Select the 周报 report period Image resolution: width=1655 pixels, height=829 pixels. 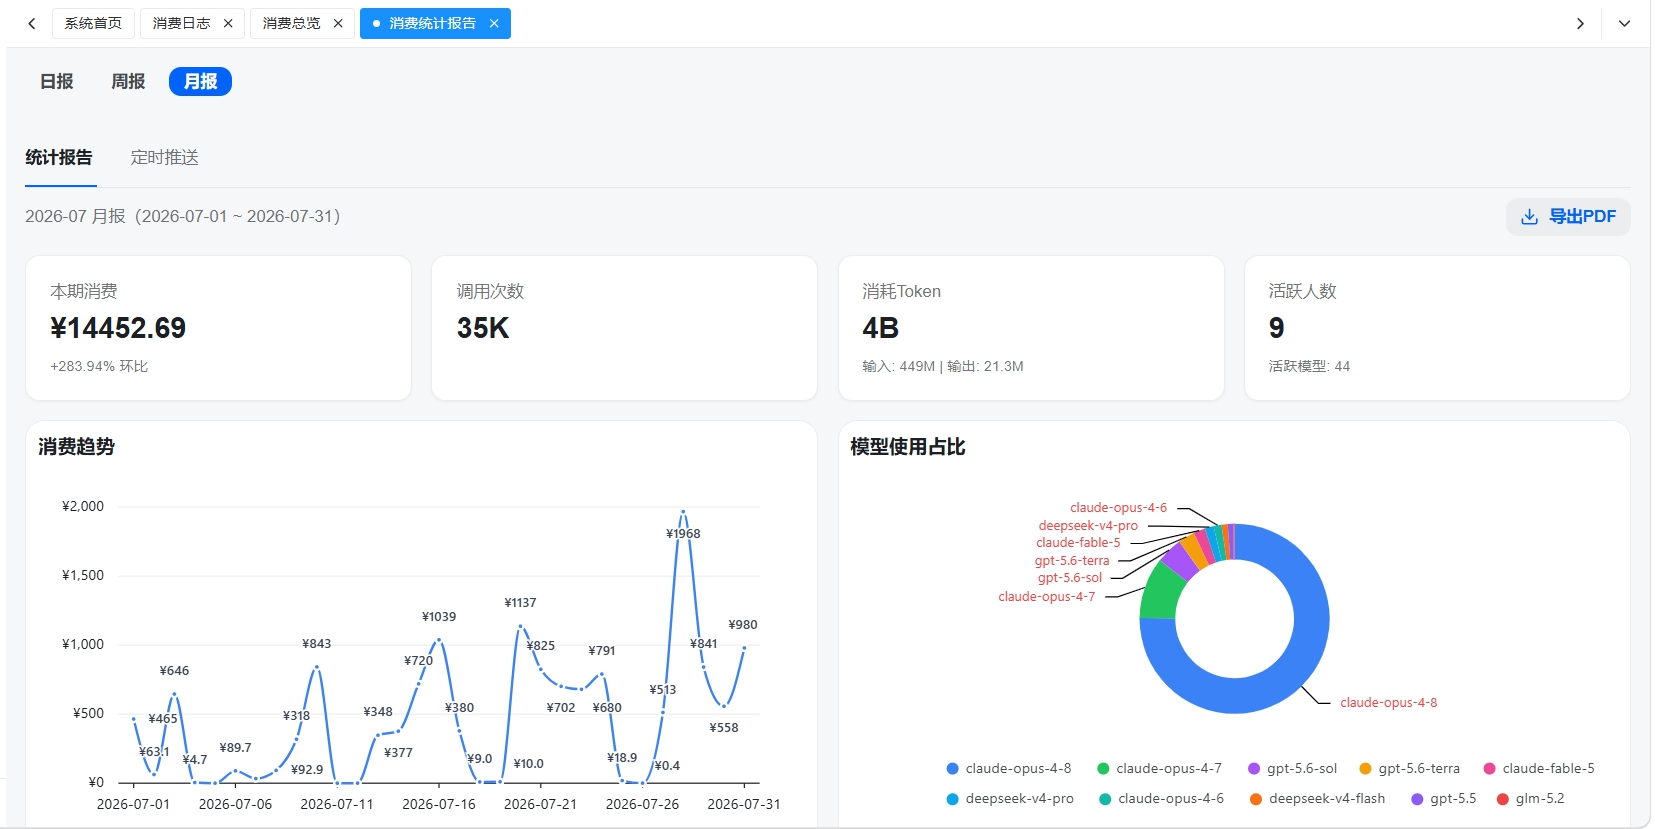coord(128,81)
